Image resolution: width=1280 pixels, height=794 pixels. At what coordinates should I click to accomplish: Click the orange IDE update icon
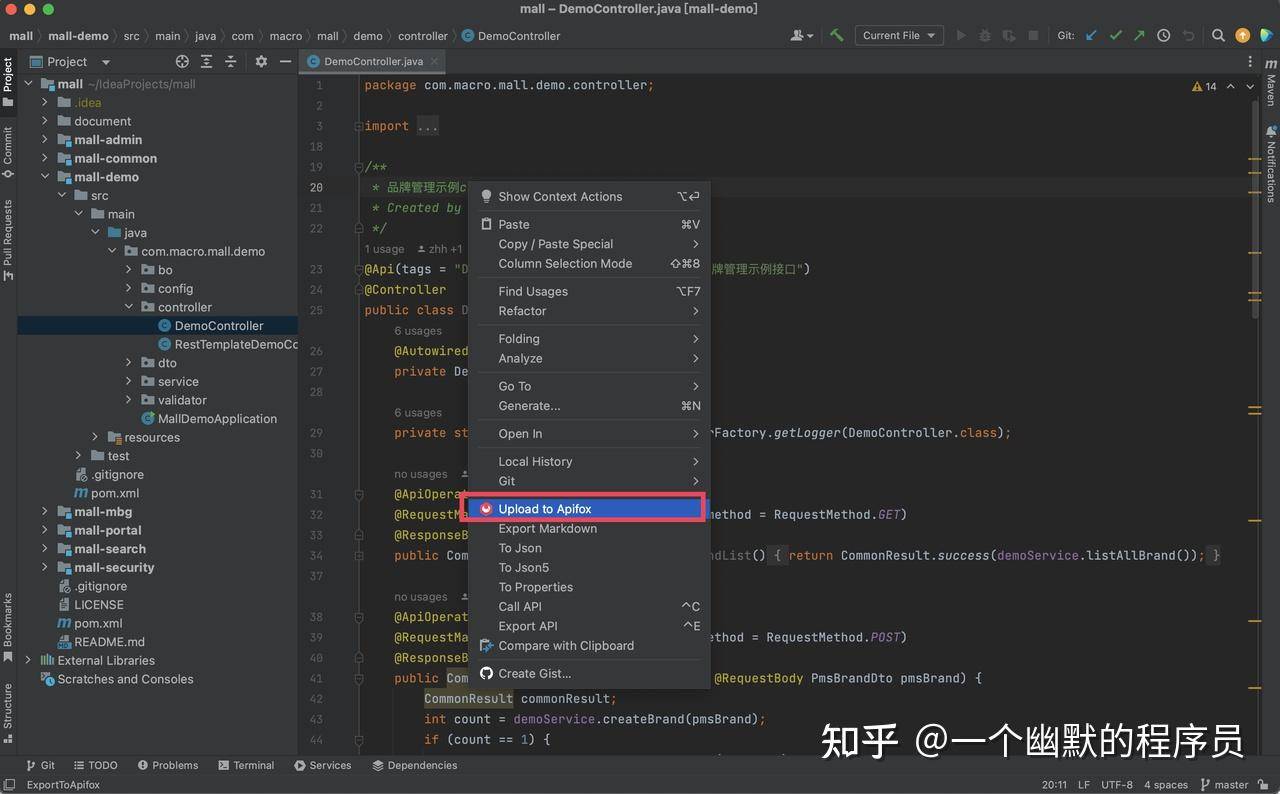[1242, 35]
